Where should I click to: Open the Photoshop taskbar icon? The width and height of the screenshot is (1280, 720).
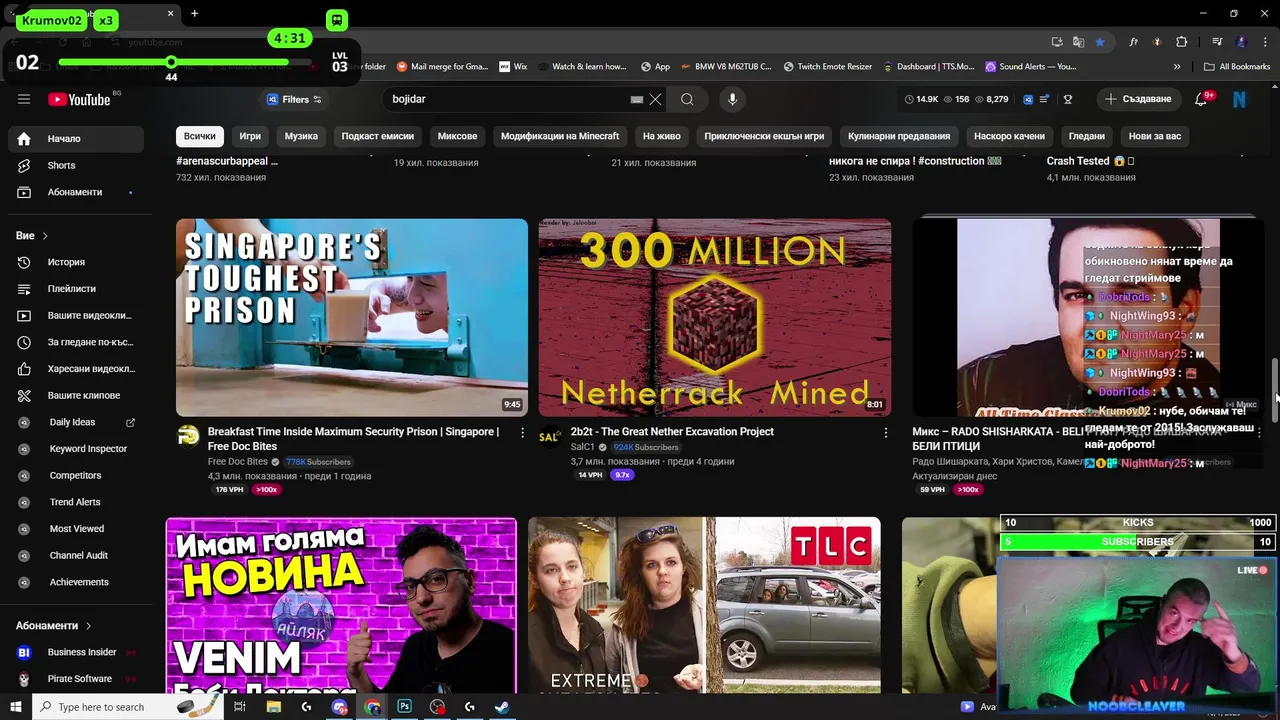click(404, 706)
